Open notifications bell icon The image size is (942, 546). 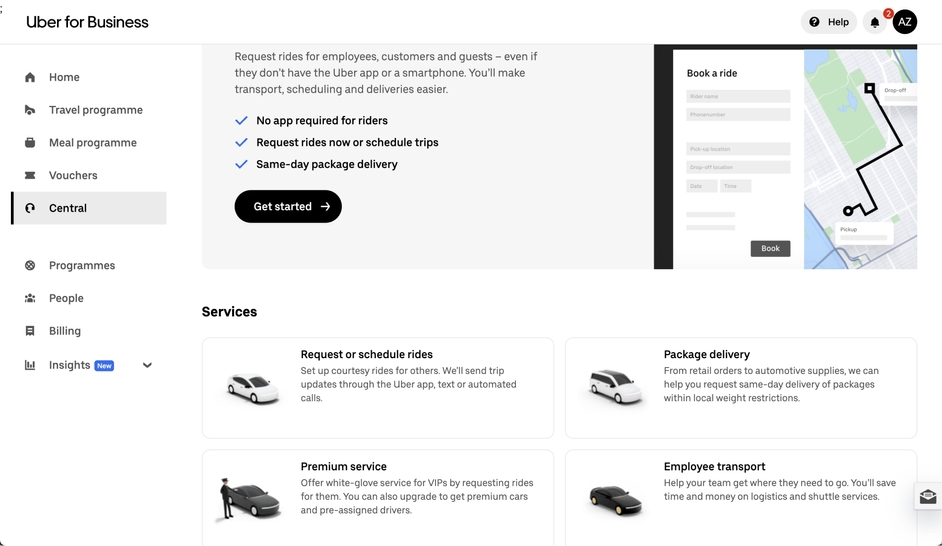coord(875,22)
